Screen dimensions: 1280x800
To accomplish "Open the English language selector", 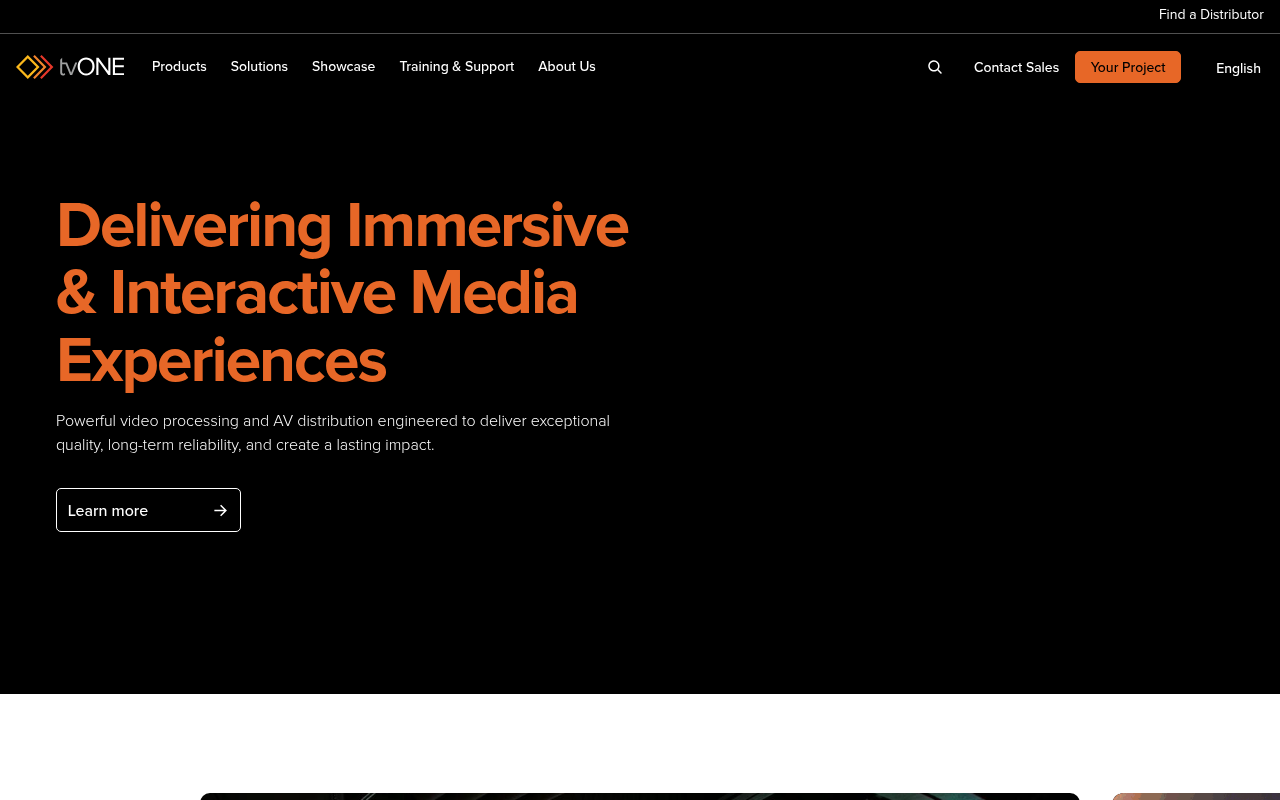I will point(1238,68).
